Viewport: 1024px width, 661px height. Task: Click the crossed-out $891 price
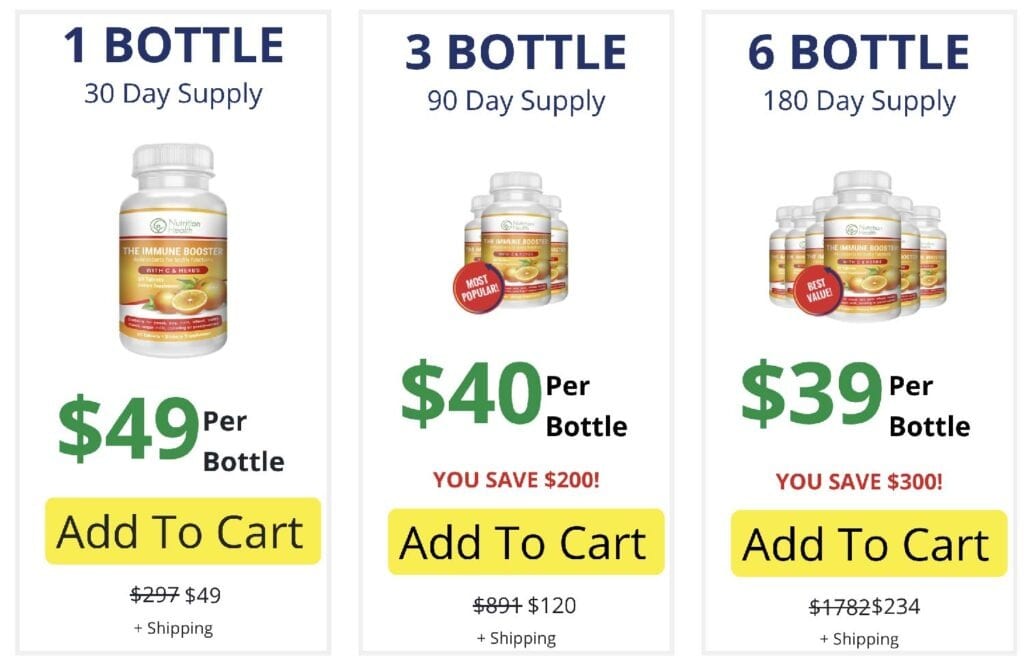tap(498, 605)
